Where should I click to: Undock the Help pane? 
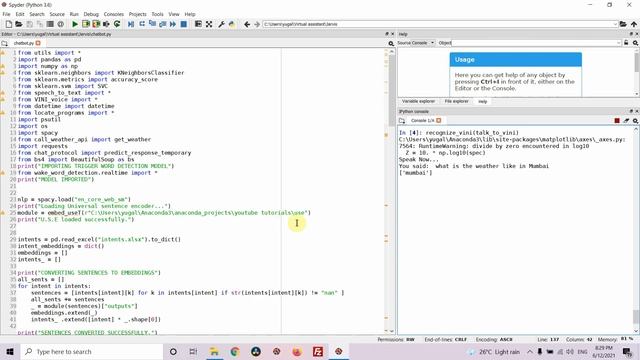[631, 34]
